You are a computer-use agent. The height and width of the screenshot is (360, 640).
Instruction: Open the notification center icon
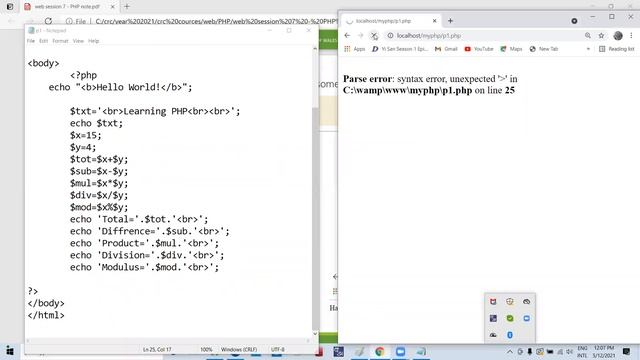627,352
